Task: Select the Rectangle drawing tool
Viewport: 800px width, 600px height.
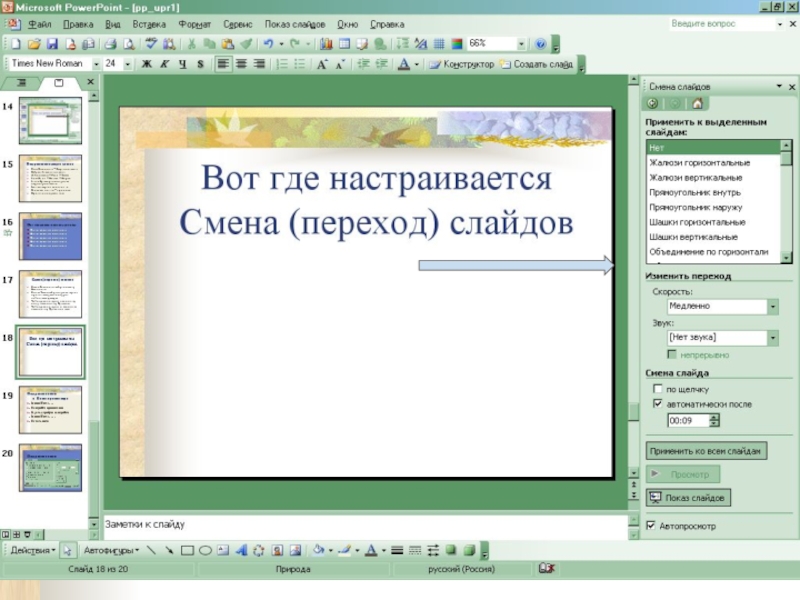Action: pos(187,549)
